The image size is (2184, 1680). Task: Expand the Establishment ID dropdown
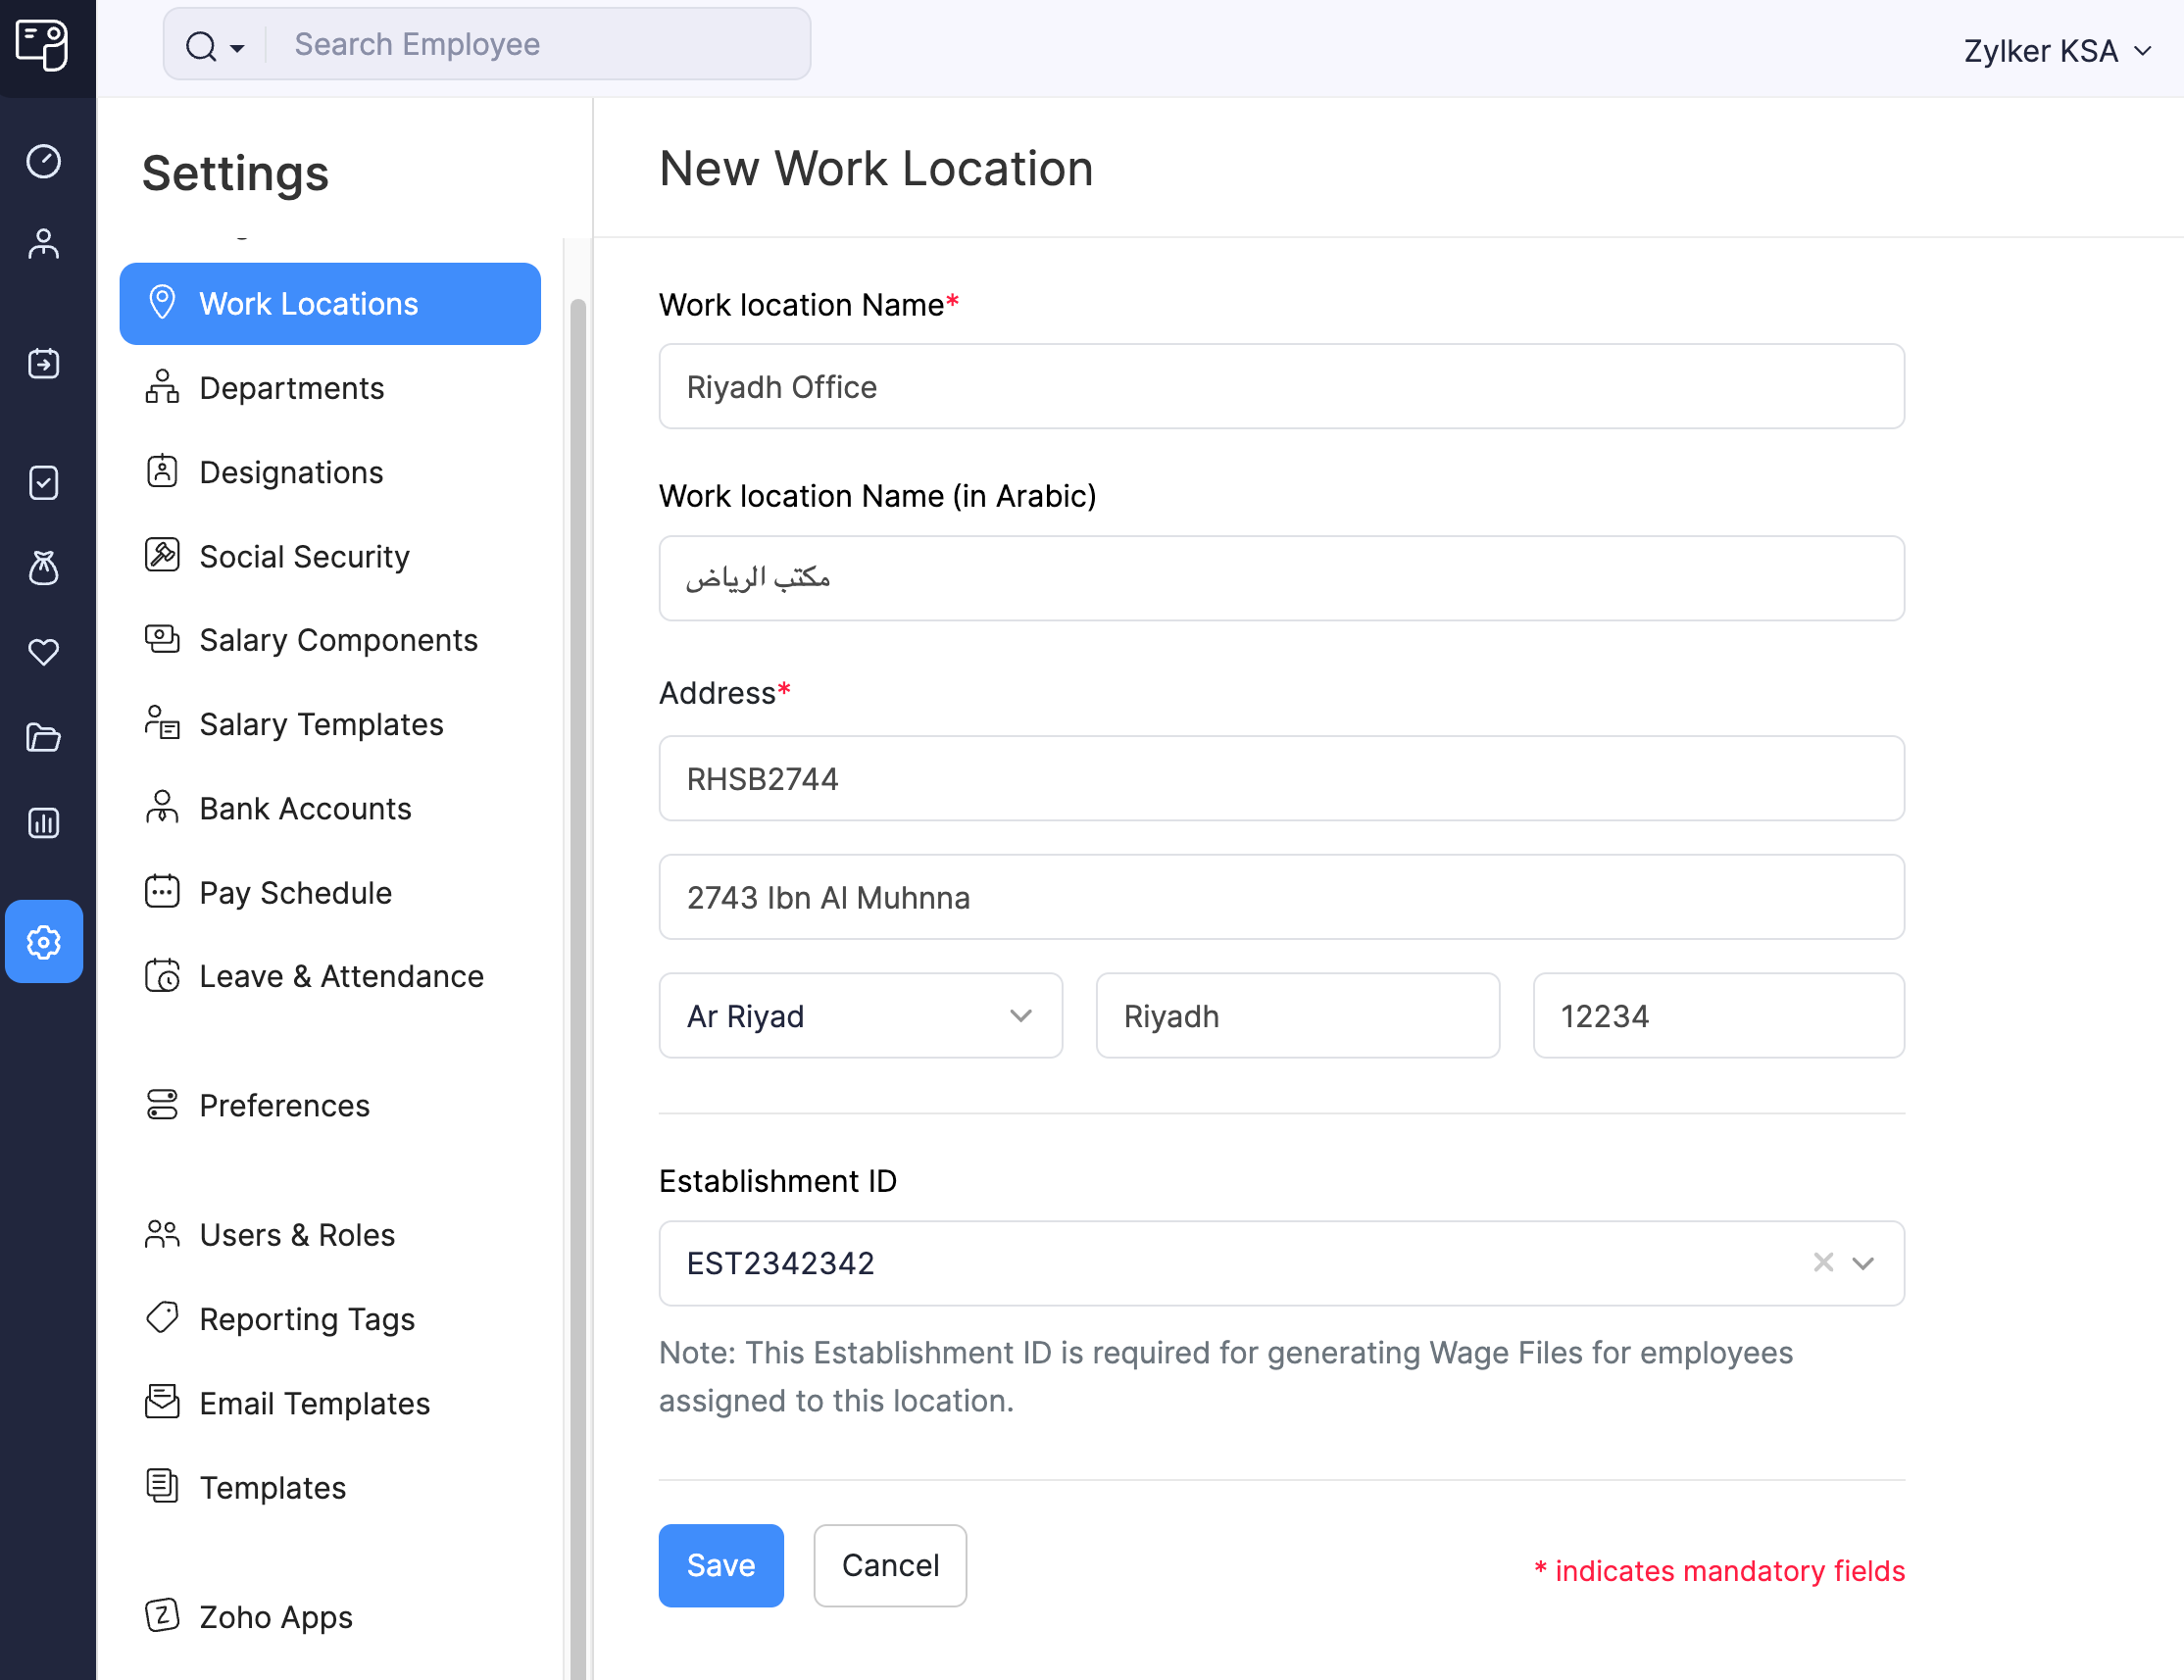(1862, 1263)
